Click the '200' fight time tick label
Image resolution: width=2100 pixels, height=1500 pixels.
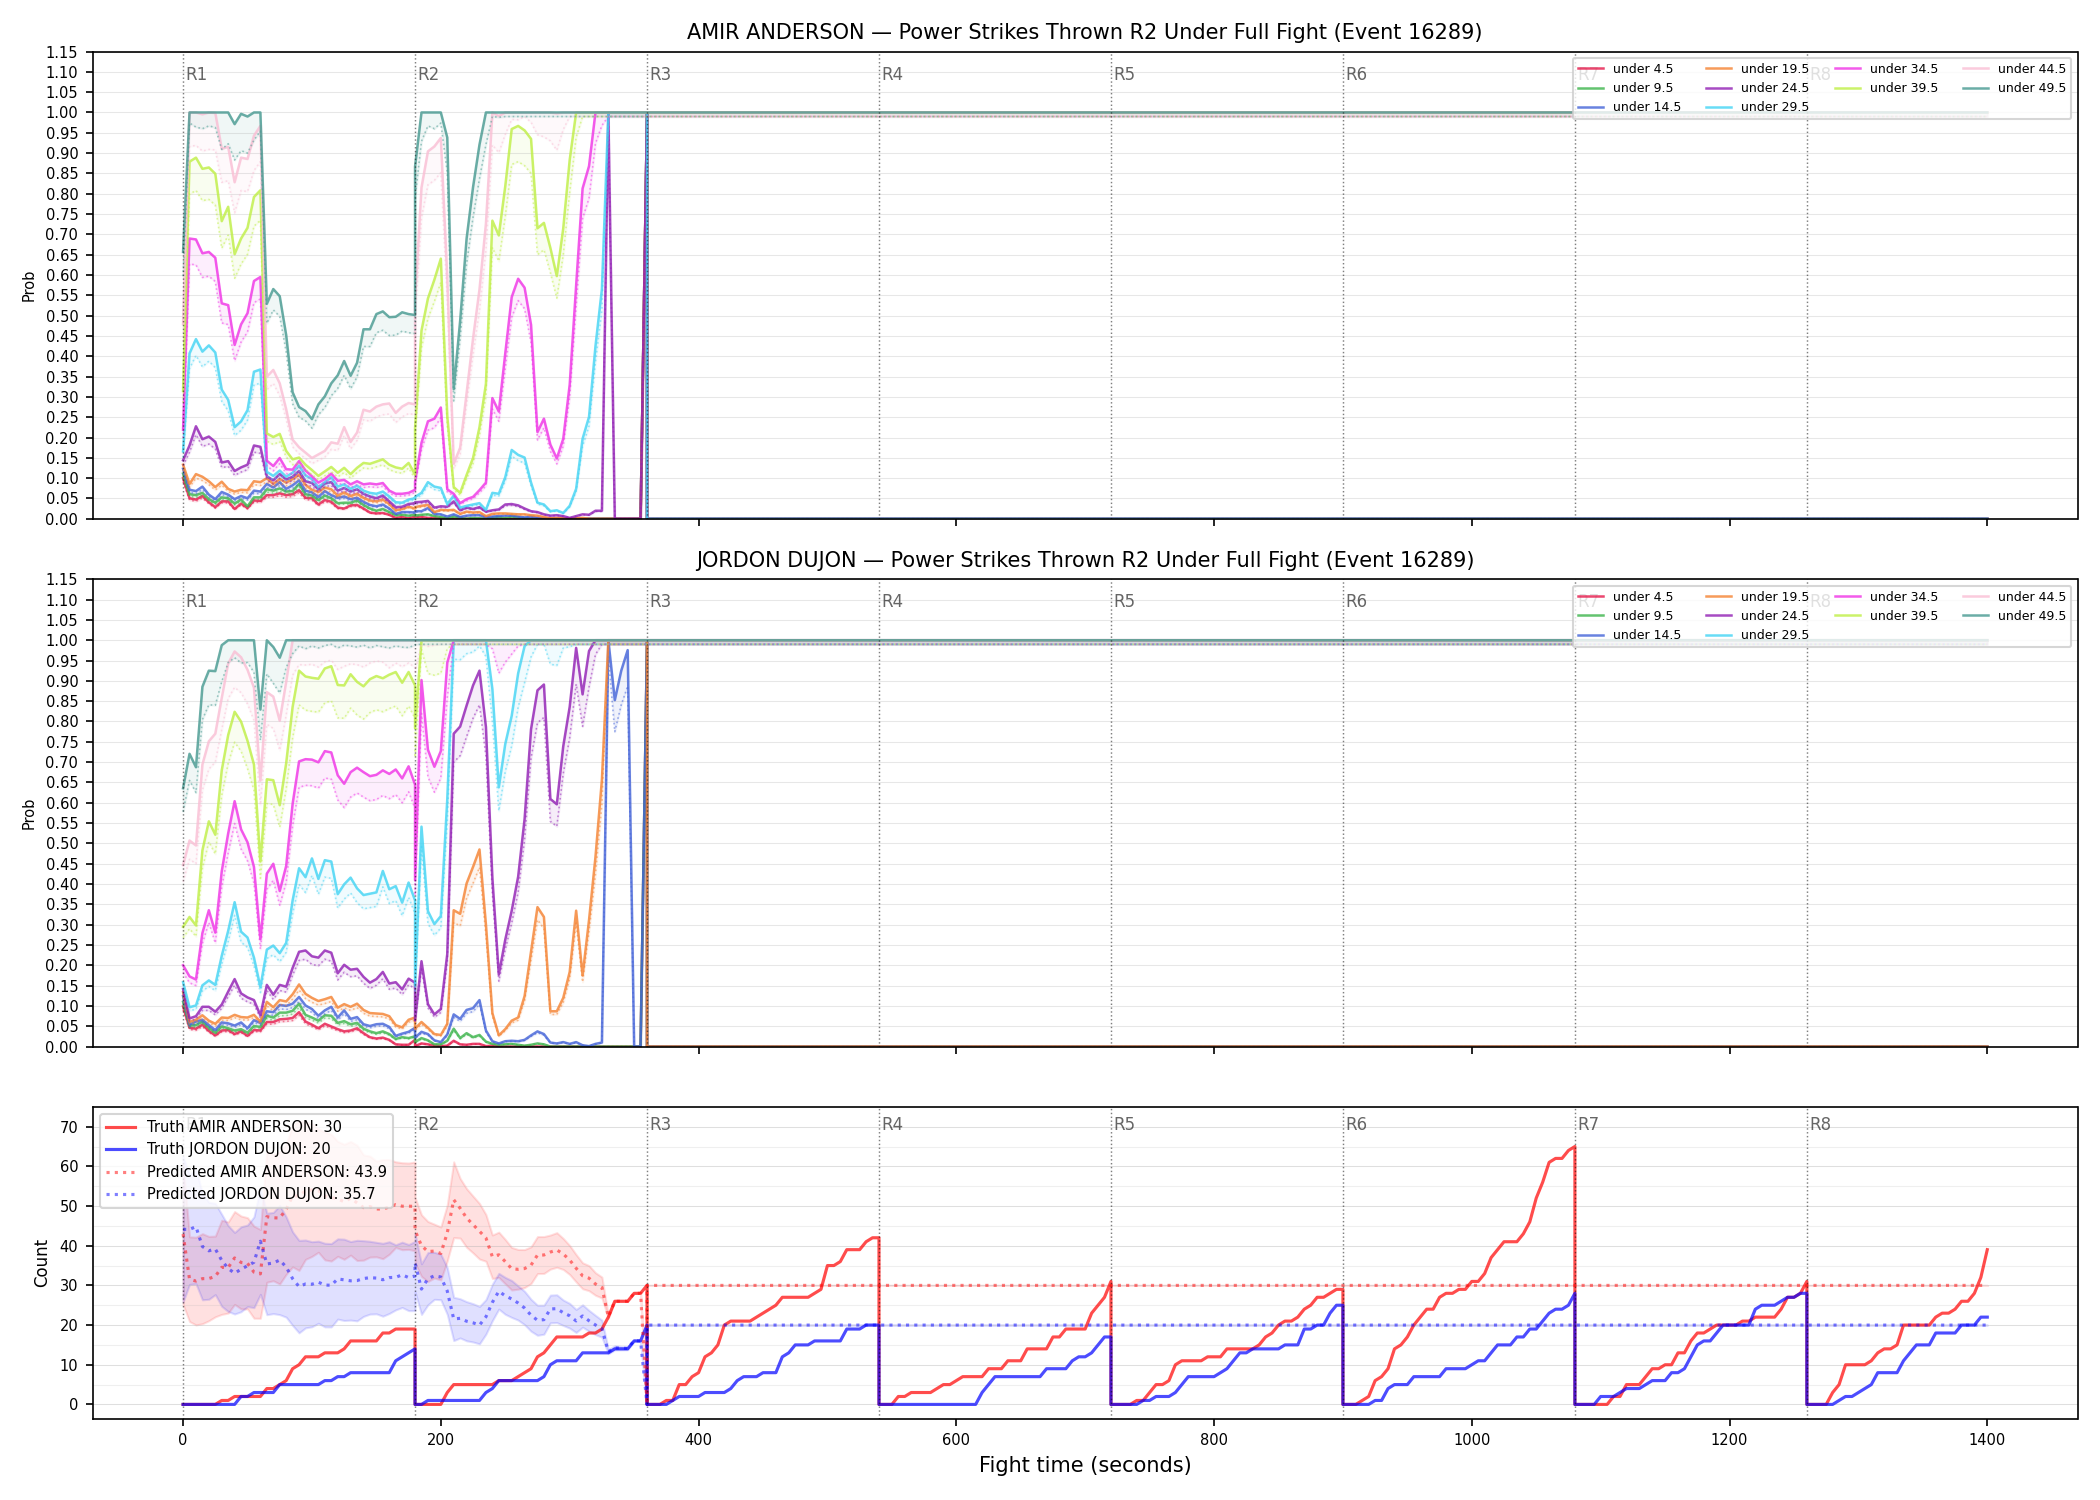click(x=440, y=1440)
